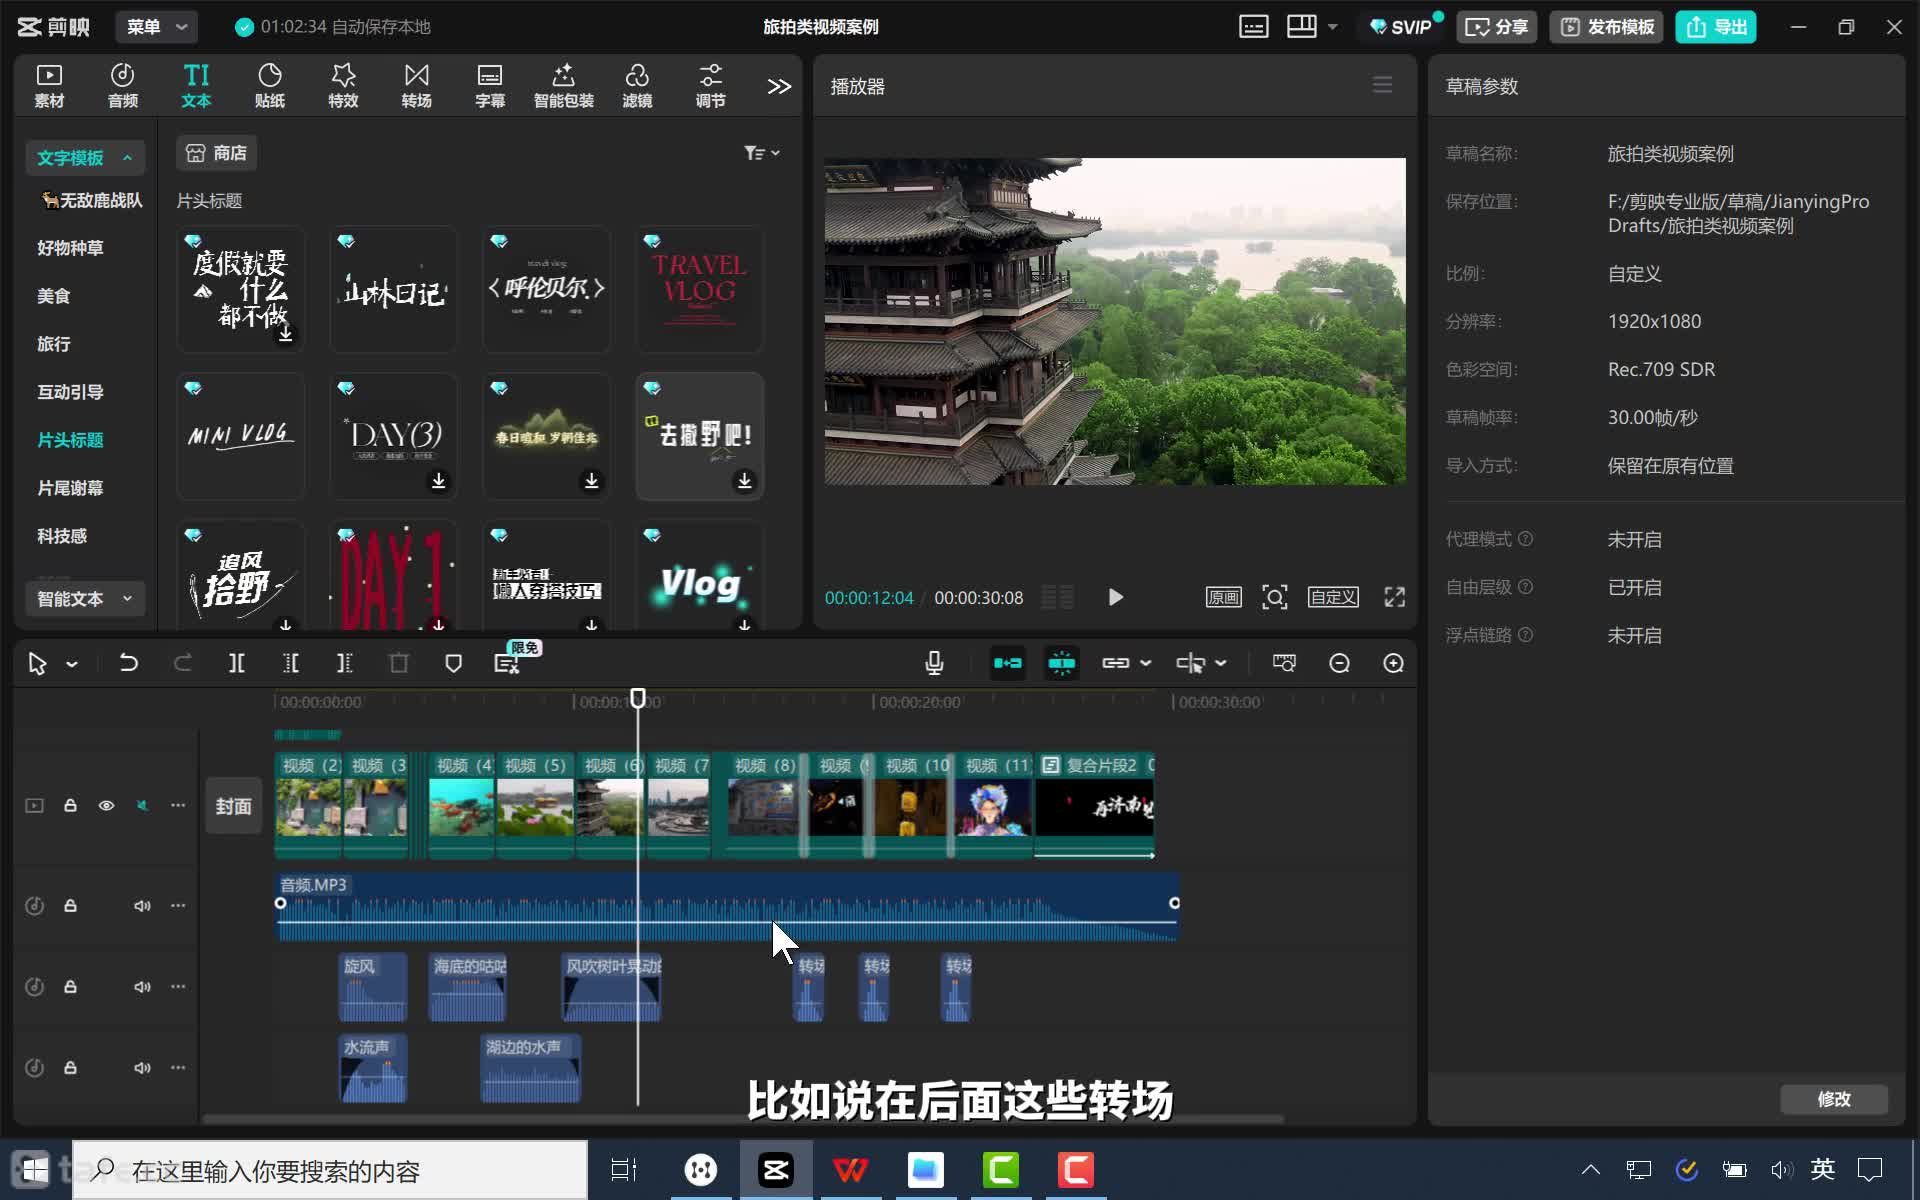
Task: Select the 美食 category
Action: pos(54,296)
